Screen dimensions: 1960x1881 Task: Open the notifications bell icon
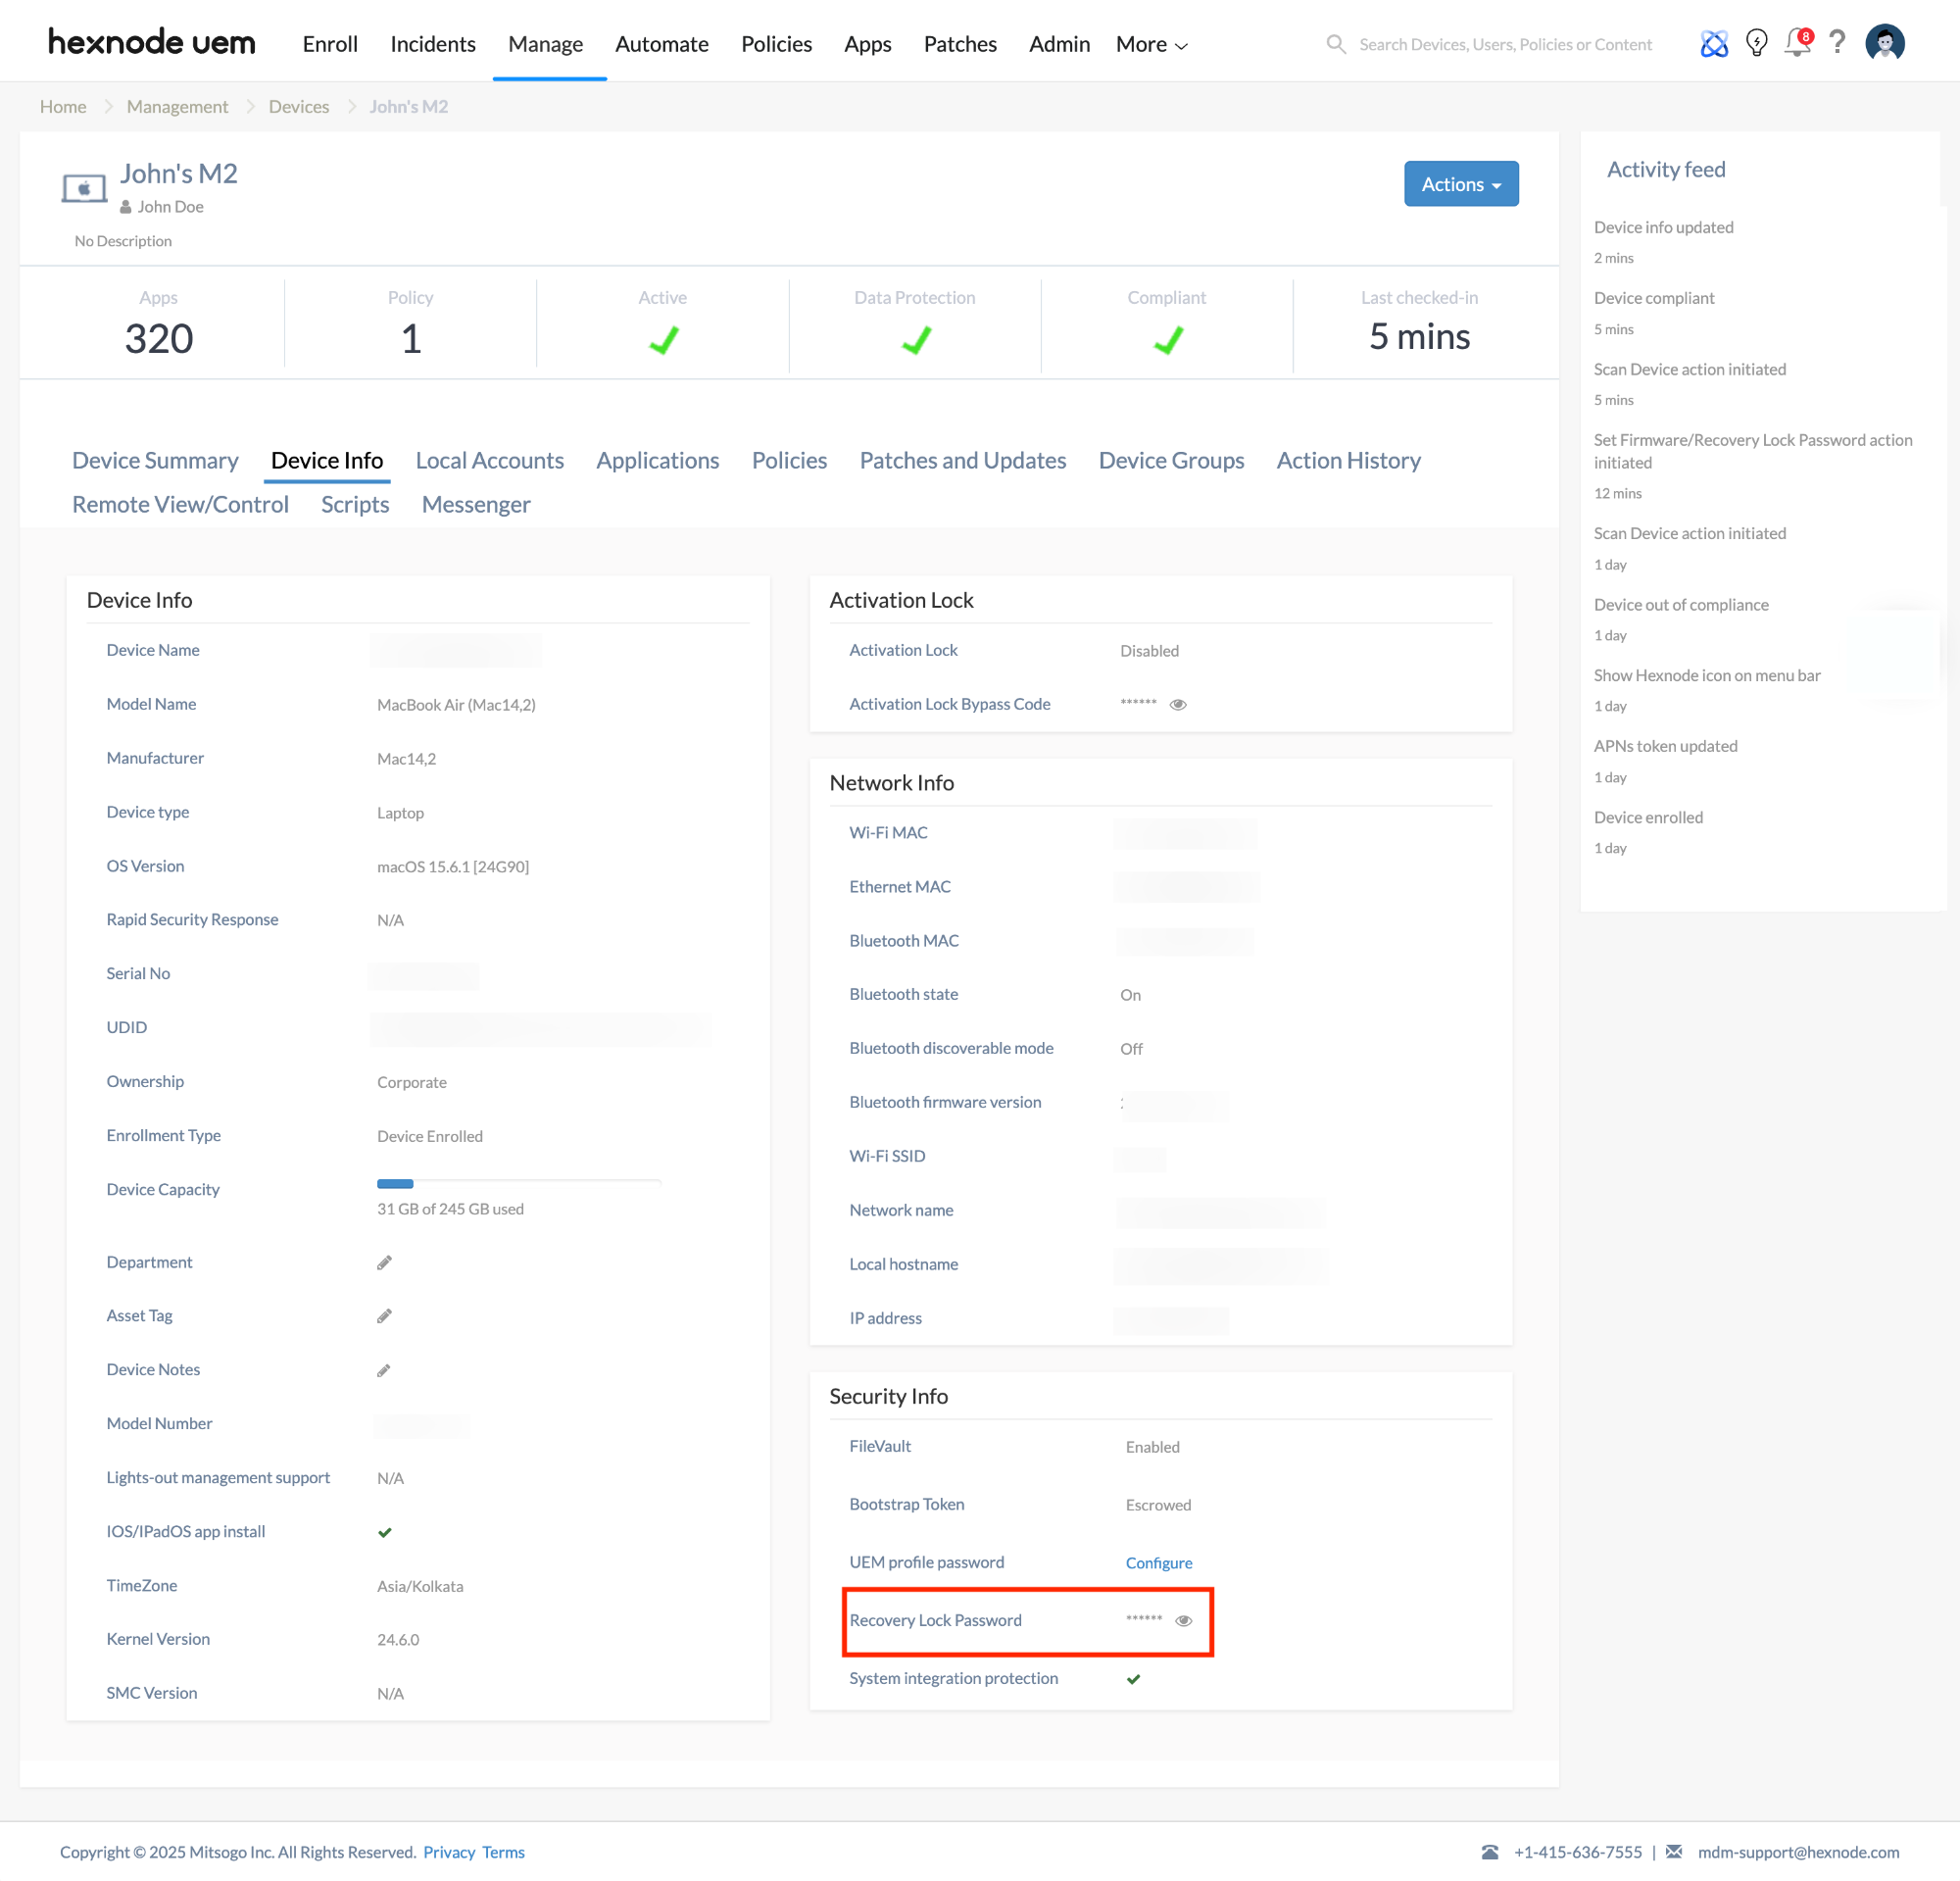click(1796, 44)
